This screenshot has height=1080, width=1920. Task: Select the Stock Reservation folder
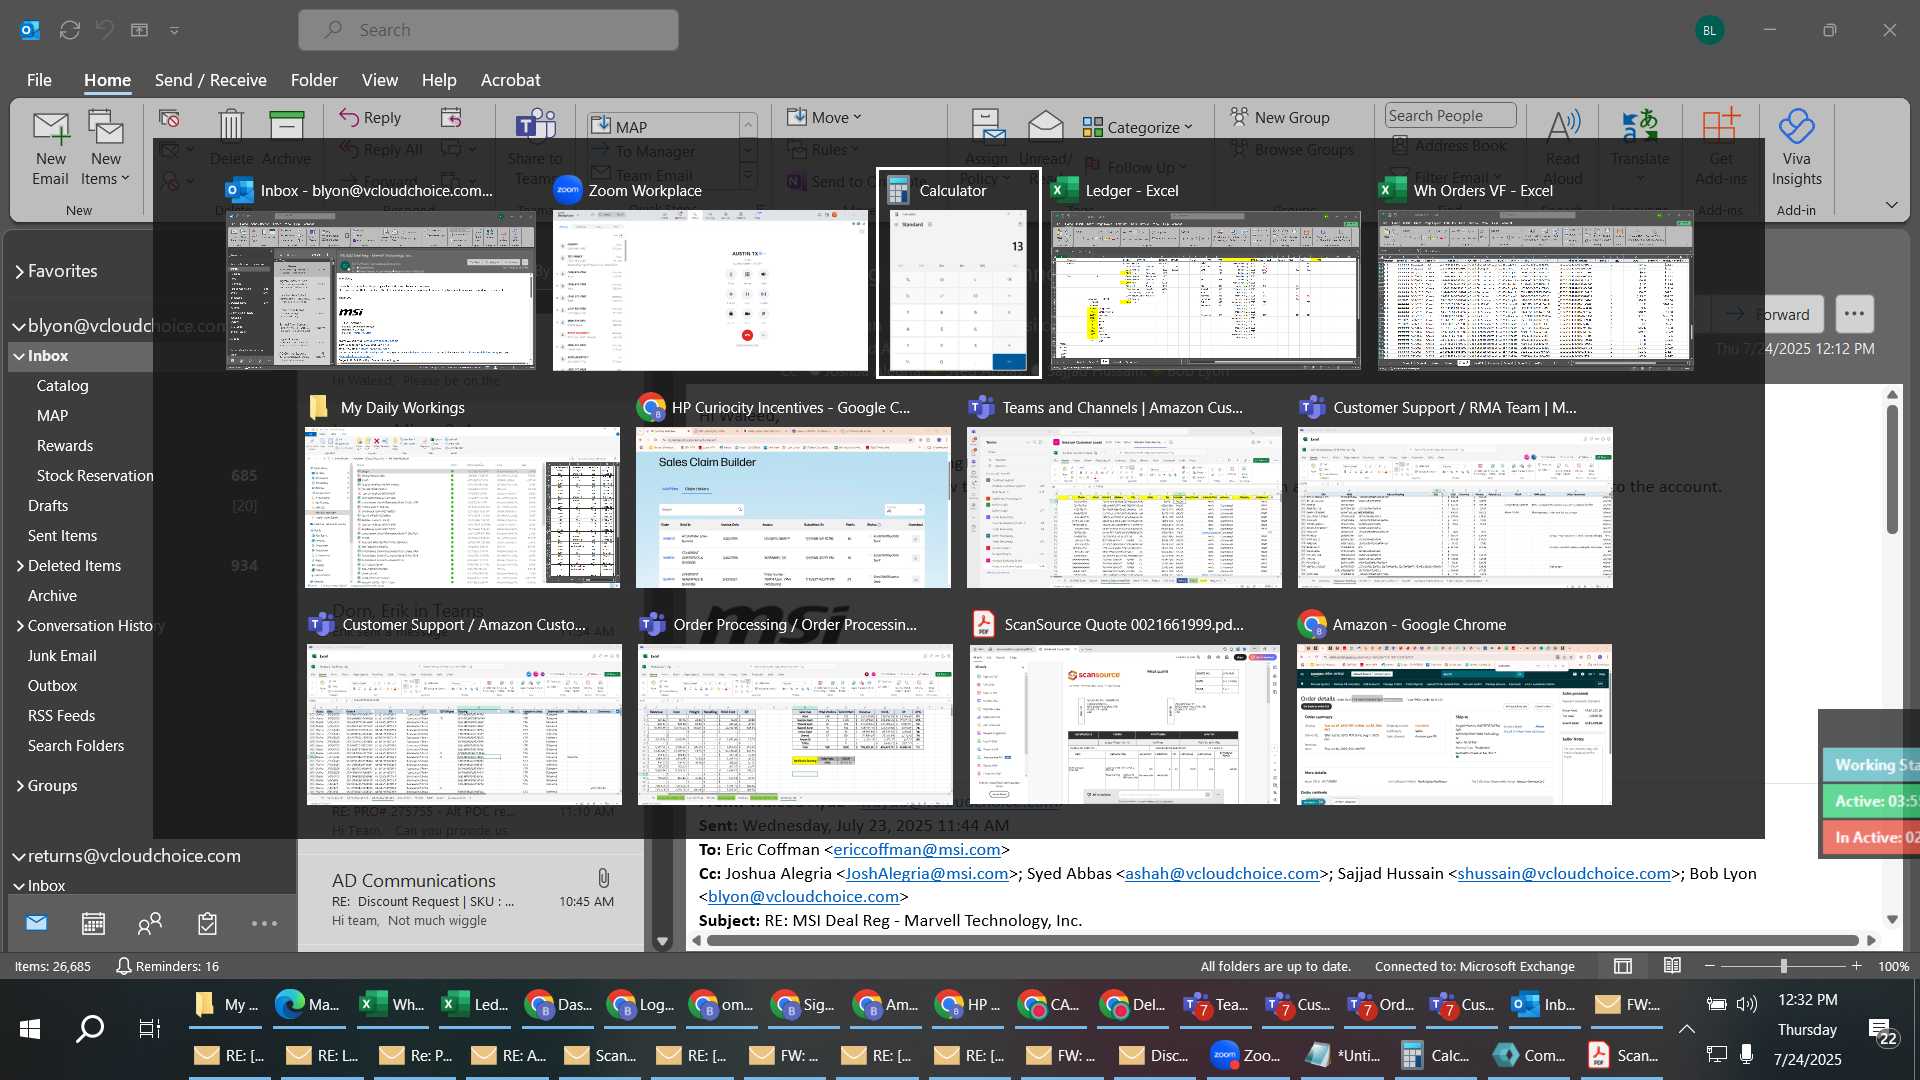95,476
